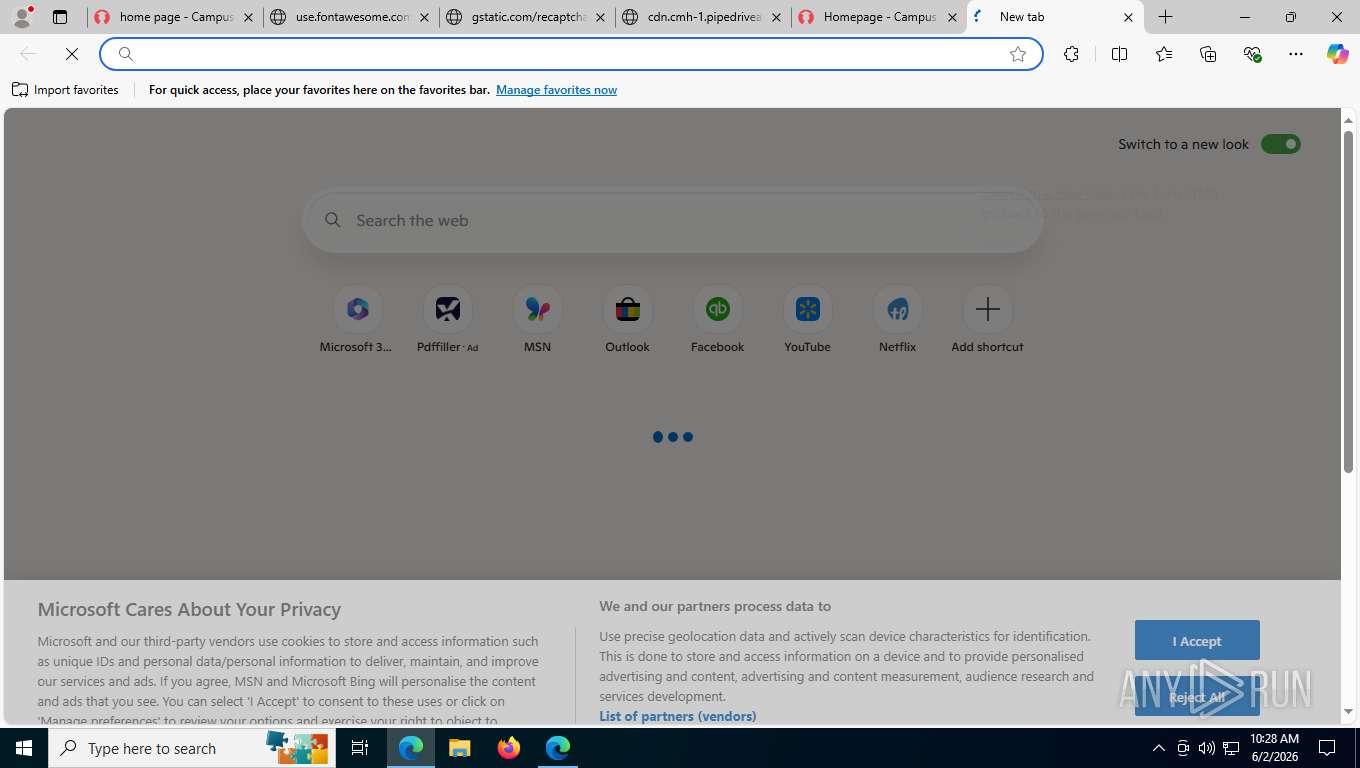
Task: Open a new tab with plus button
Action: (x=1166, y=17)
